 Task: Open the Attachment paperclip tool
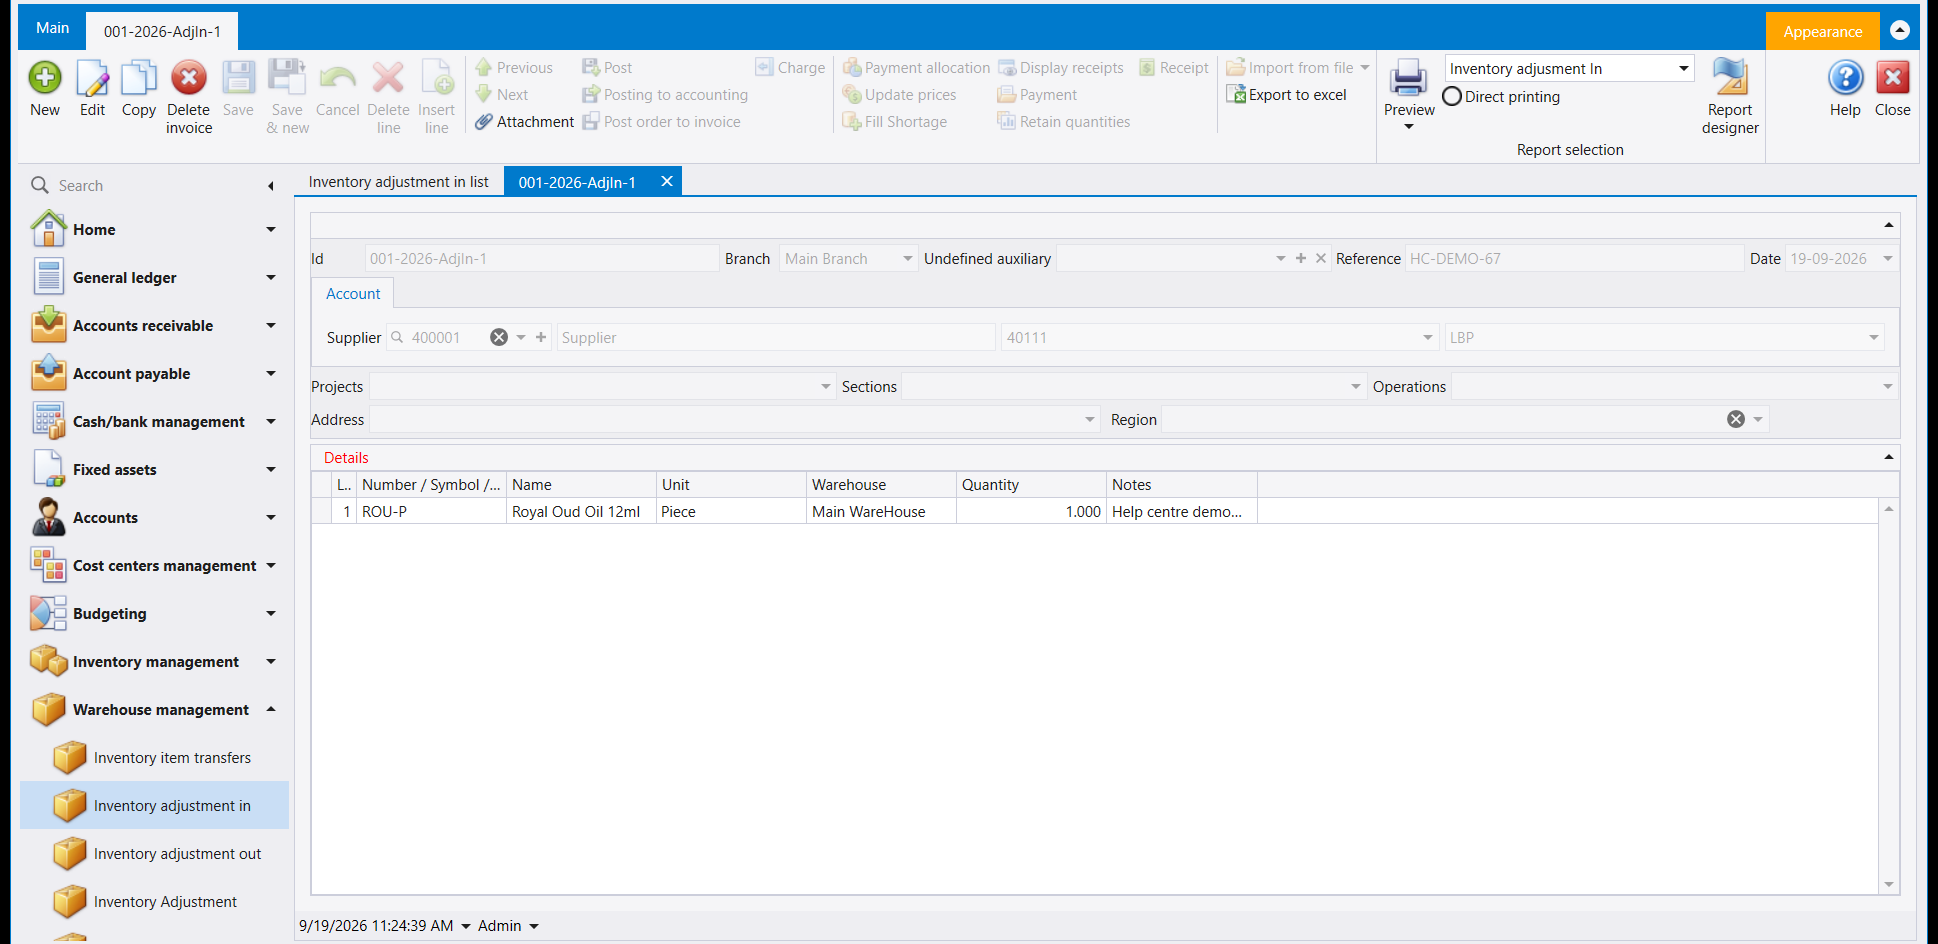pyautogui.click(x=524, y=122)
